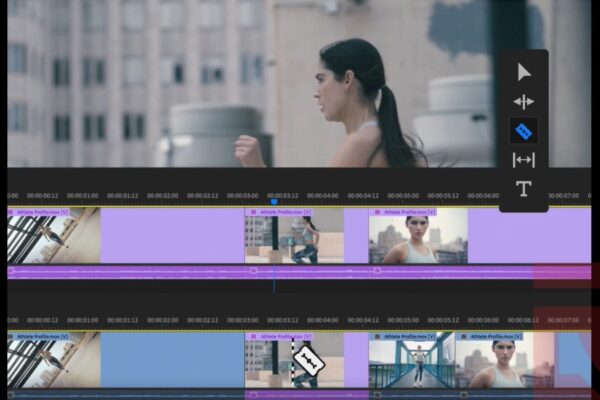
Task: Select the bridge runner clip in lower timeline
Action: coord(412,362)
